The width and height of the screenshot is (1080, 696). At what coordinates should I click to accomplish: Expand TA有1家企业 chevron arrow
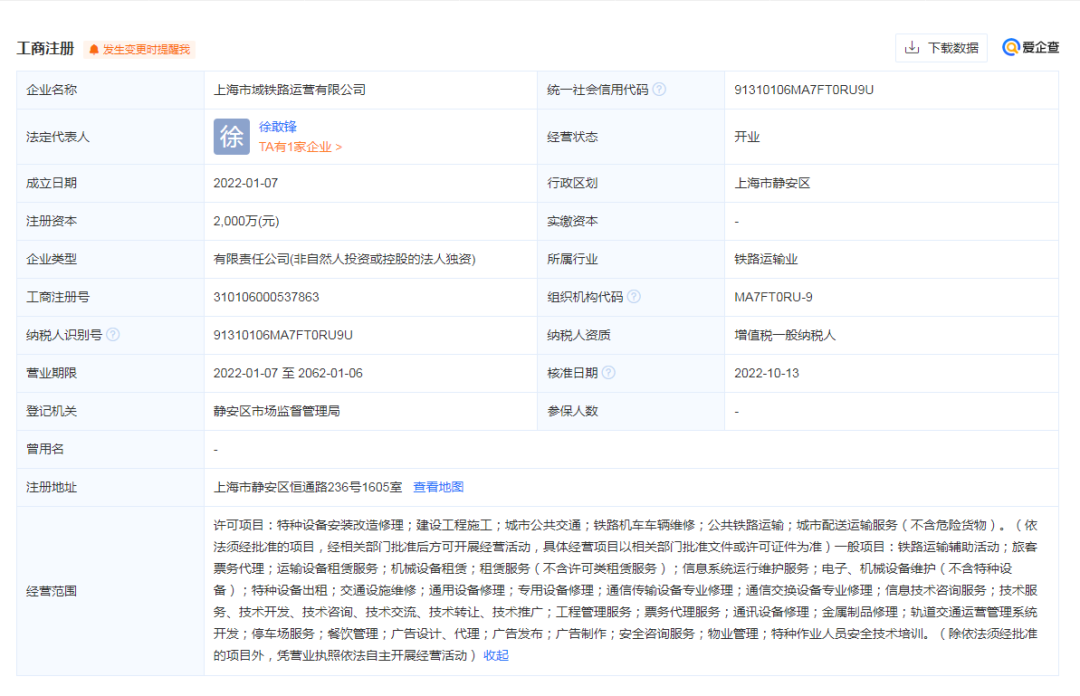tap(338, 145)
